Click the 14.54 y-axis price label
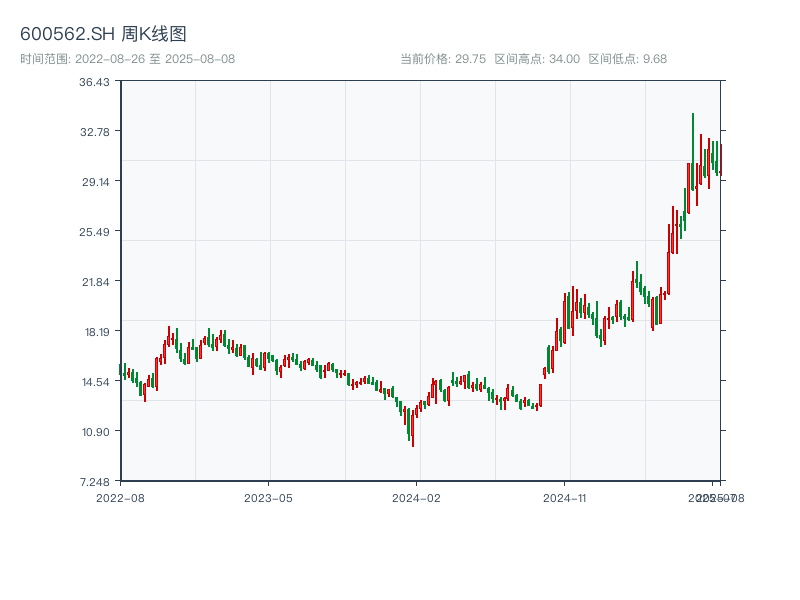This screenshot has height=600, width=800. point(95,381)
